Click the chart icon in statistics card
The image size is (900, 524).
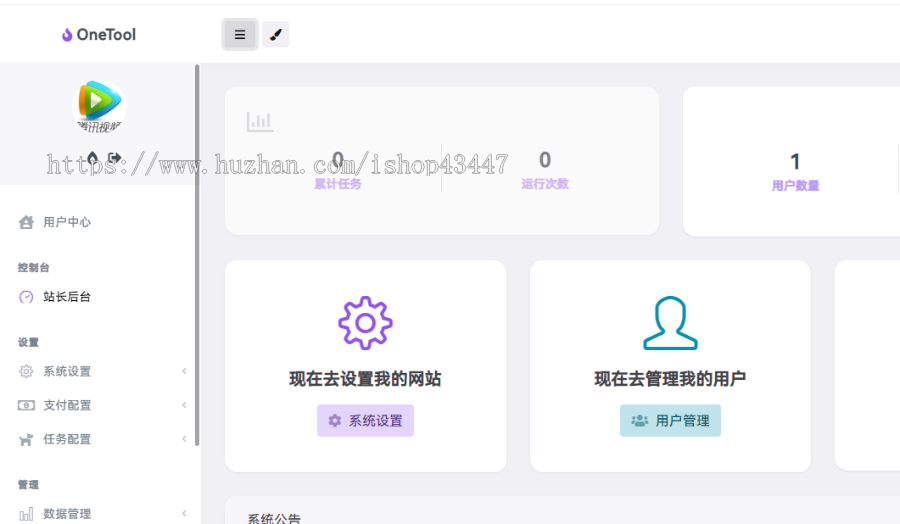[260, 122]
